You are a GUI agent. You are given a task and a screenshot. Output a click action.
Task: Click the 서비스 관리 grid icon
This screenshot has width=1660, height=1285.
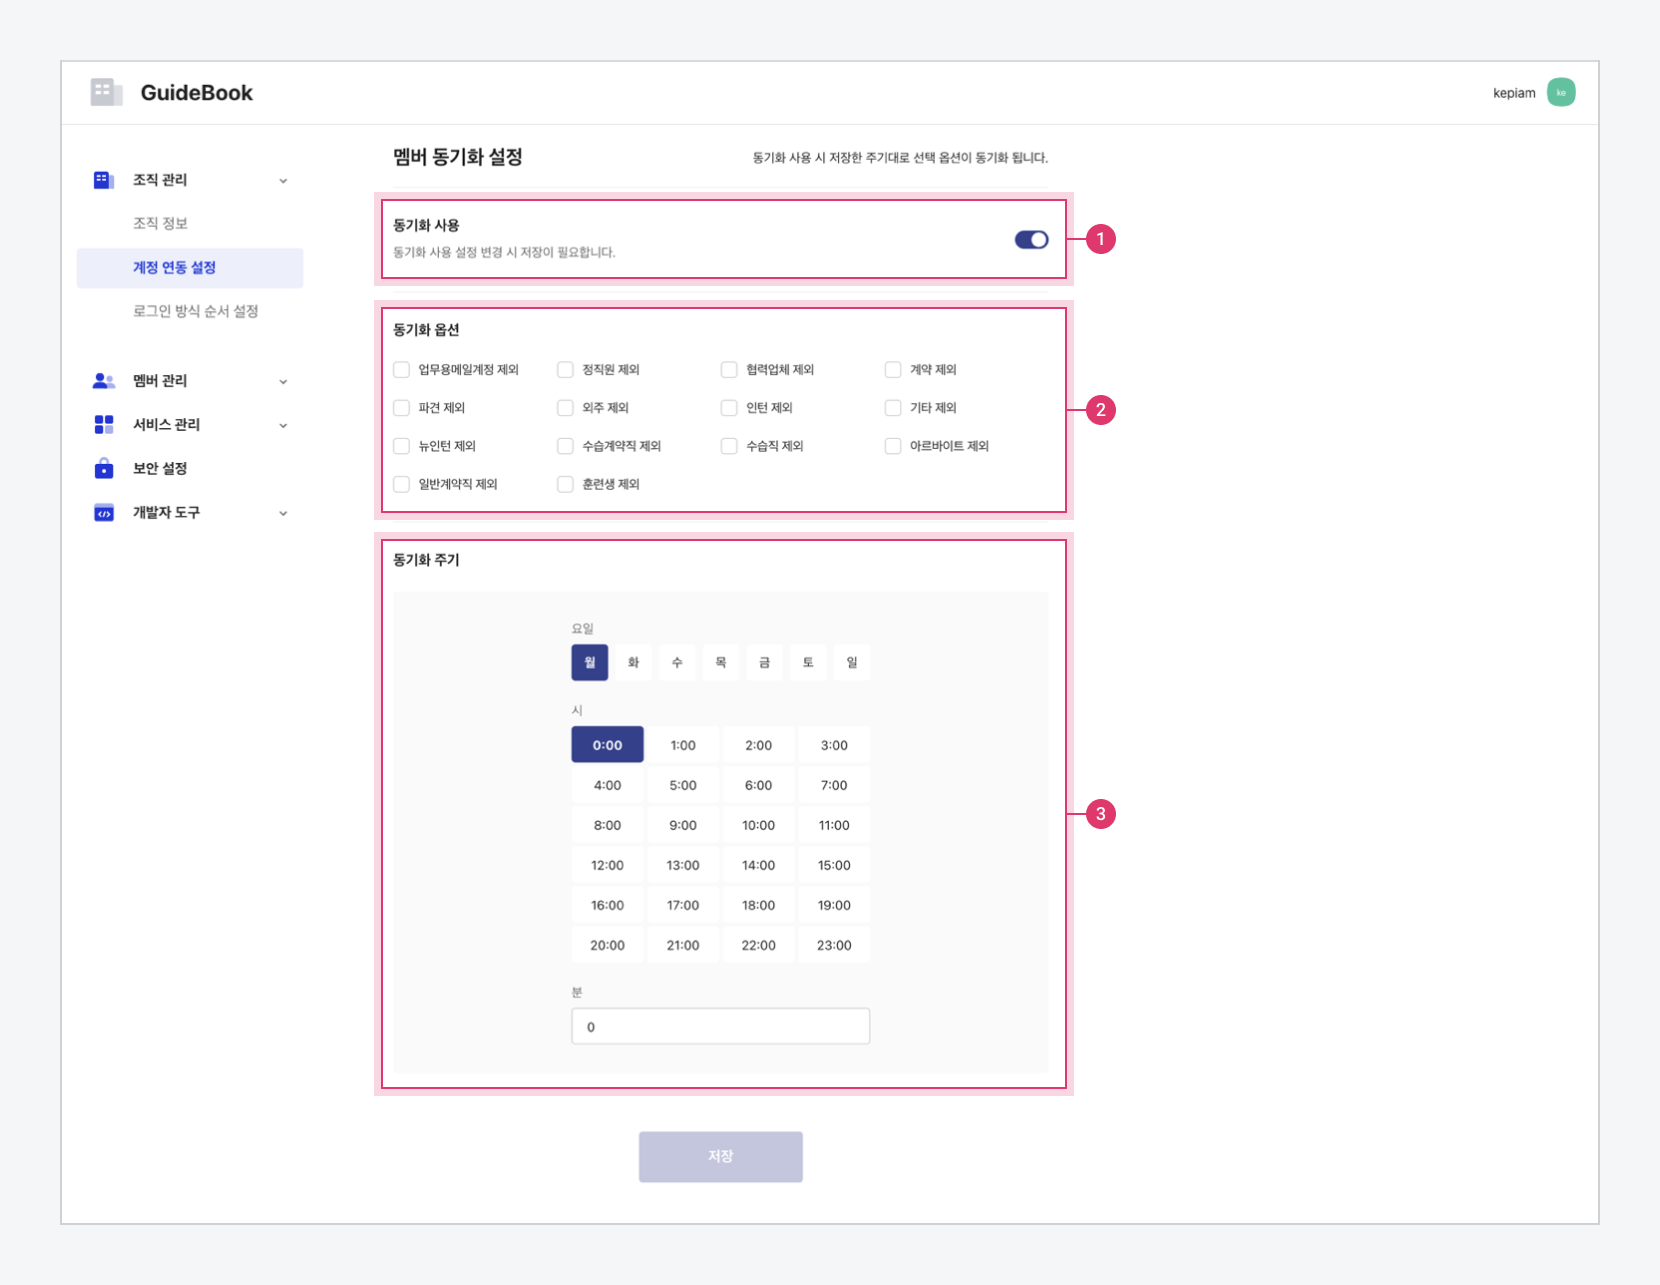(x=104, y=425)
